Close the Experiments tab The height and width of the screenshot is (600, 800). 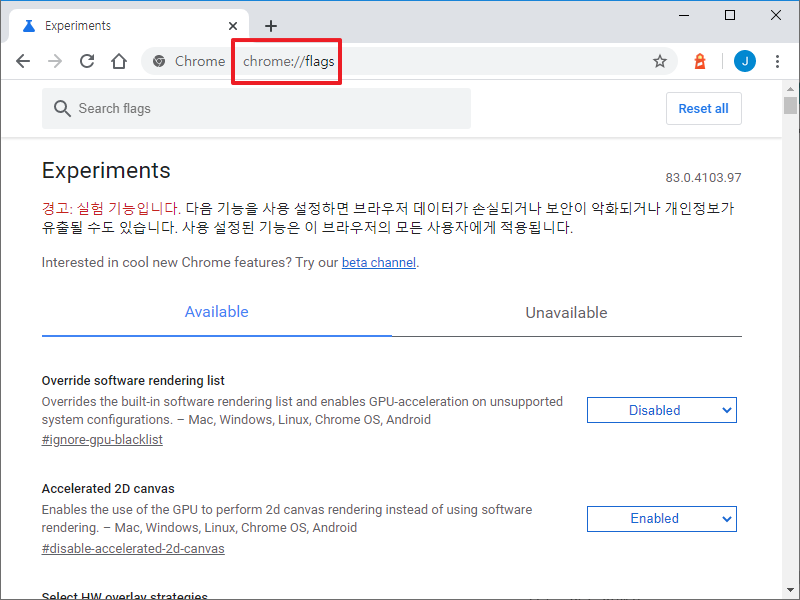click(x=233, y=26)
